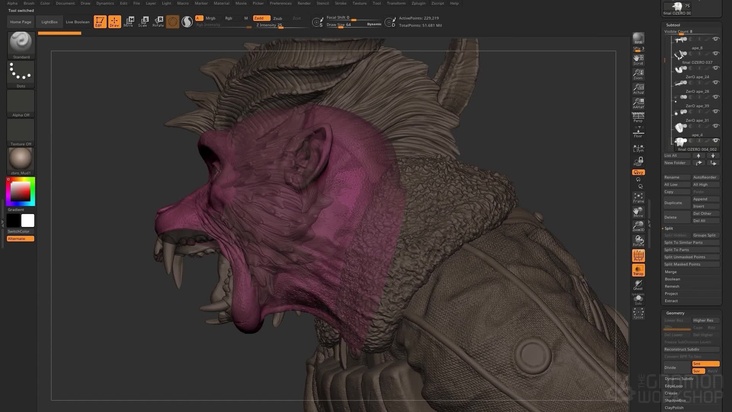Click the Solo mode icon
The image size is (732, 412).
coord(638,299)
